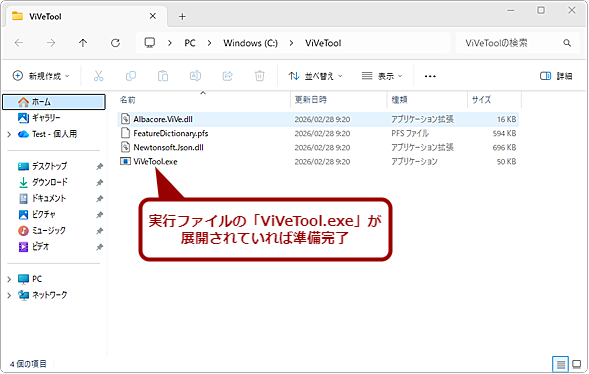Click the FeatureDictionary.pfs file icon

[125, 133]
